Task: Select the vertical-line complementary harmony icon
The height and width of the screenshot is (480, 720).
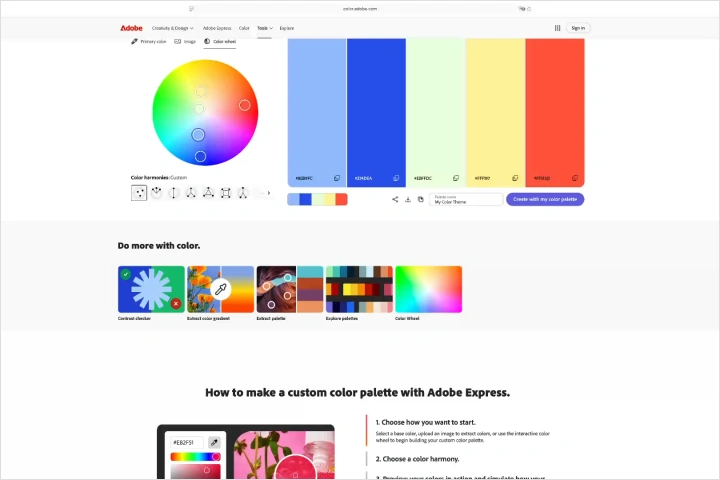Action: (x=174, y=193)
